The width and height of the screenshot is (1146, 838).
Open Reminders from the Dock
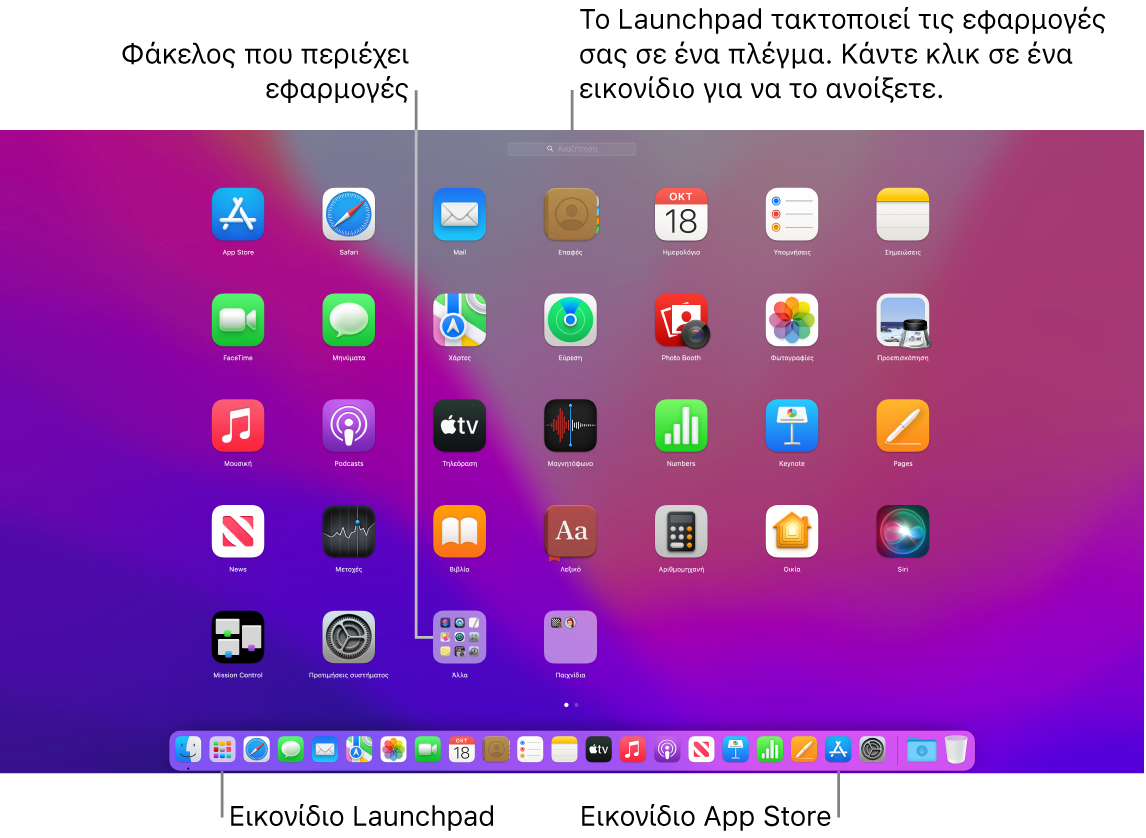click(530, 750)
